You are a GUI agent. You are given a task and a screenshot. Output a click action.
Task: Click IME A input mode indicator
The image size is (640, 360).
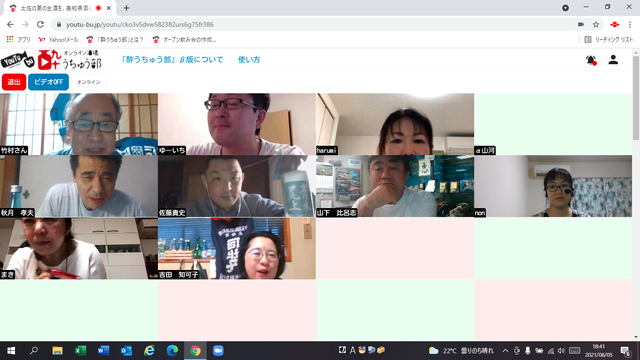pyautogui.click(x=352, y=350)
